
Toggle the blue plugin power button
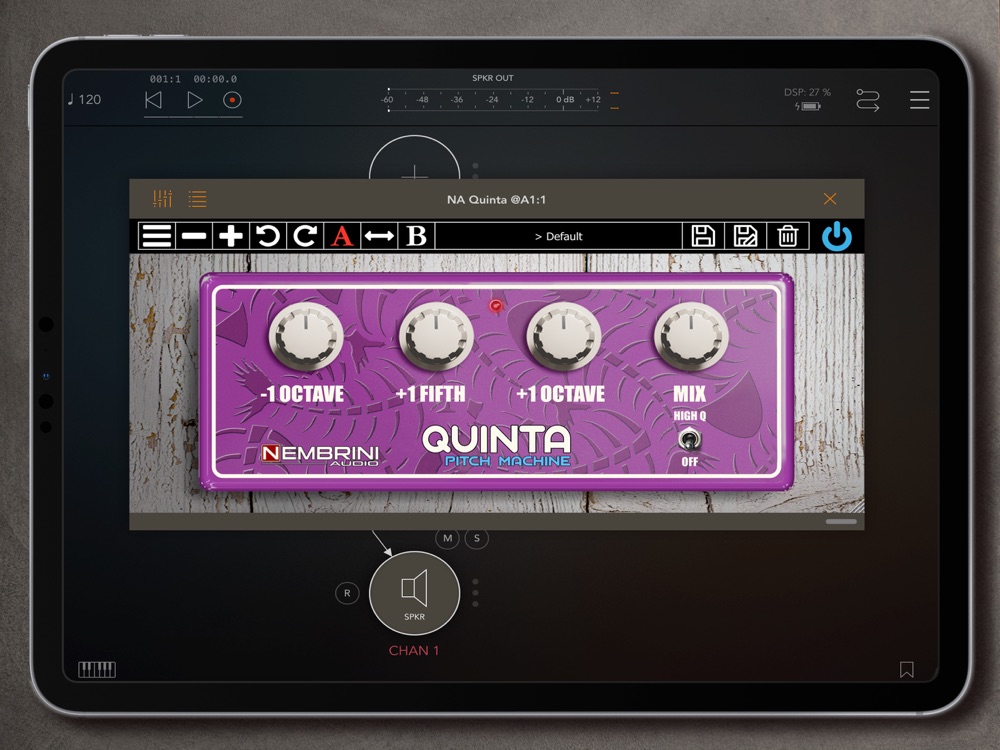point(837,237)
